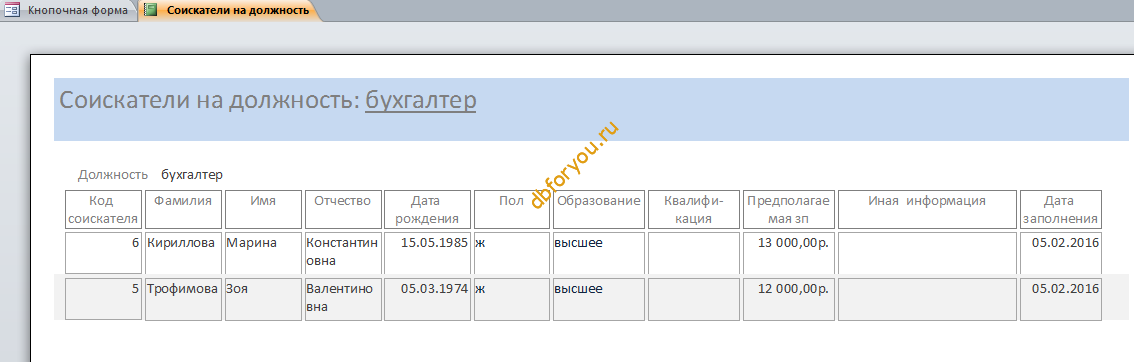Click the Дата рождения column header
This screenshot has width=1134, height=362.
tap(427, 210)
